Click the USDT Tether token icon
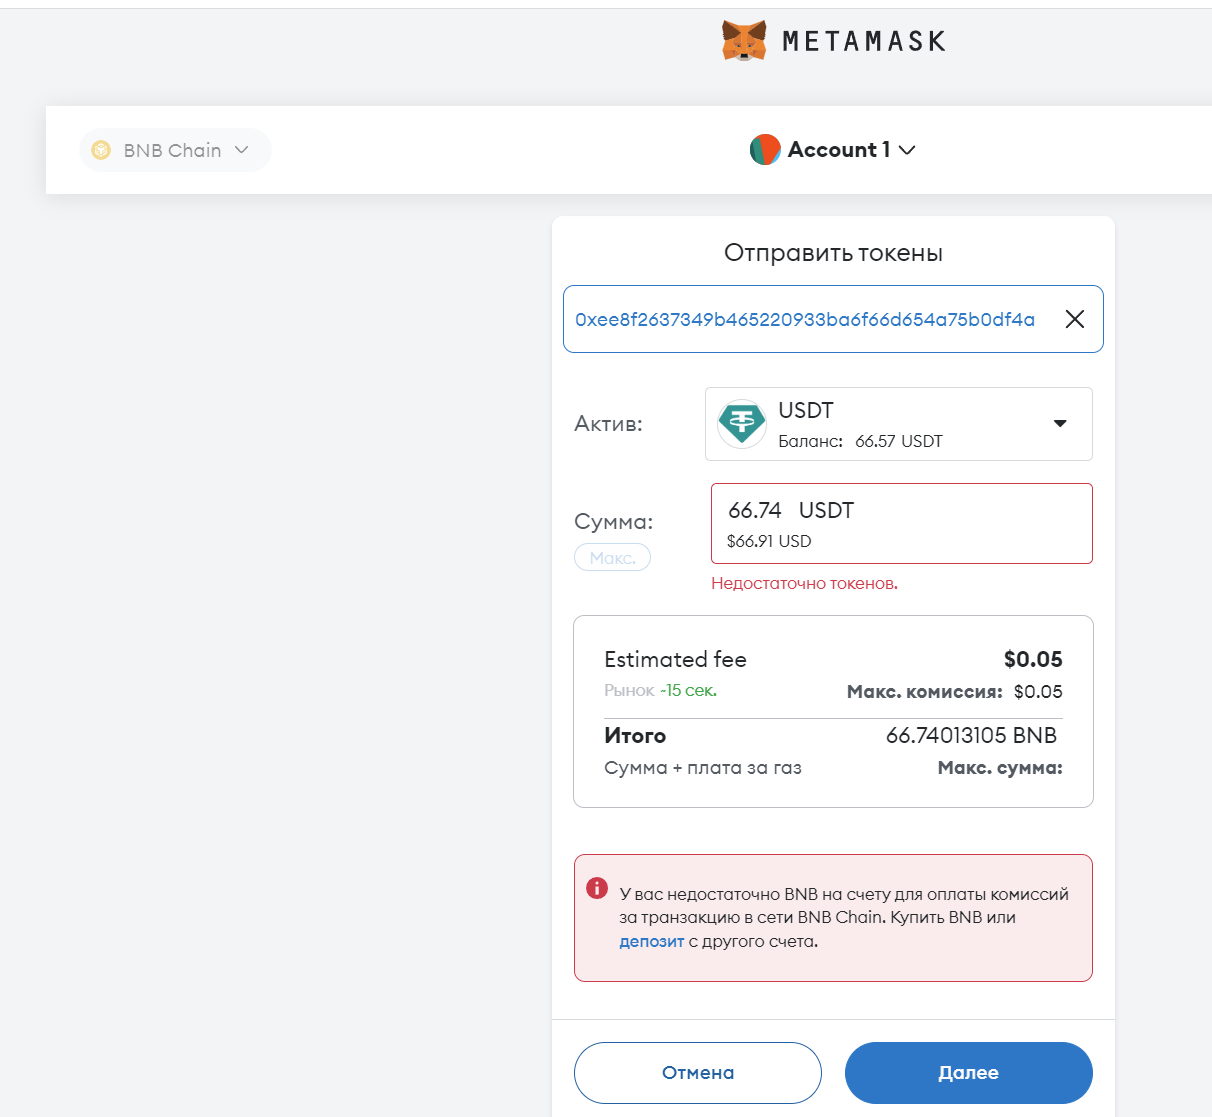 [x=742, y=424]
